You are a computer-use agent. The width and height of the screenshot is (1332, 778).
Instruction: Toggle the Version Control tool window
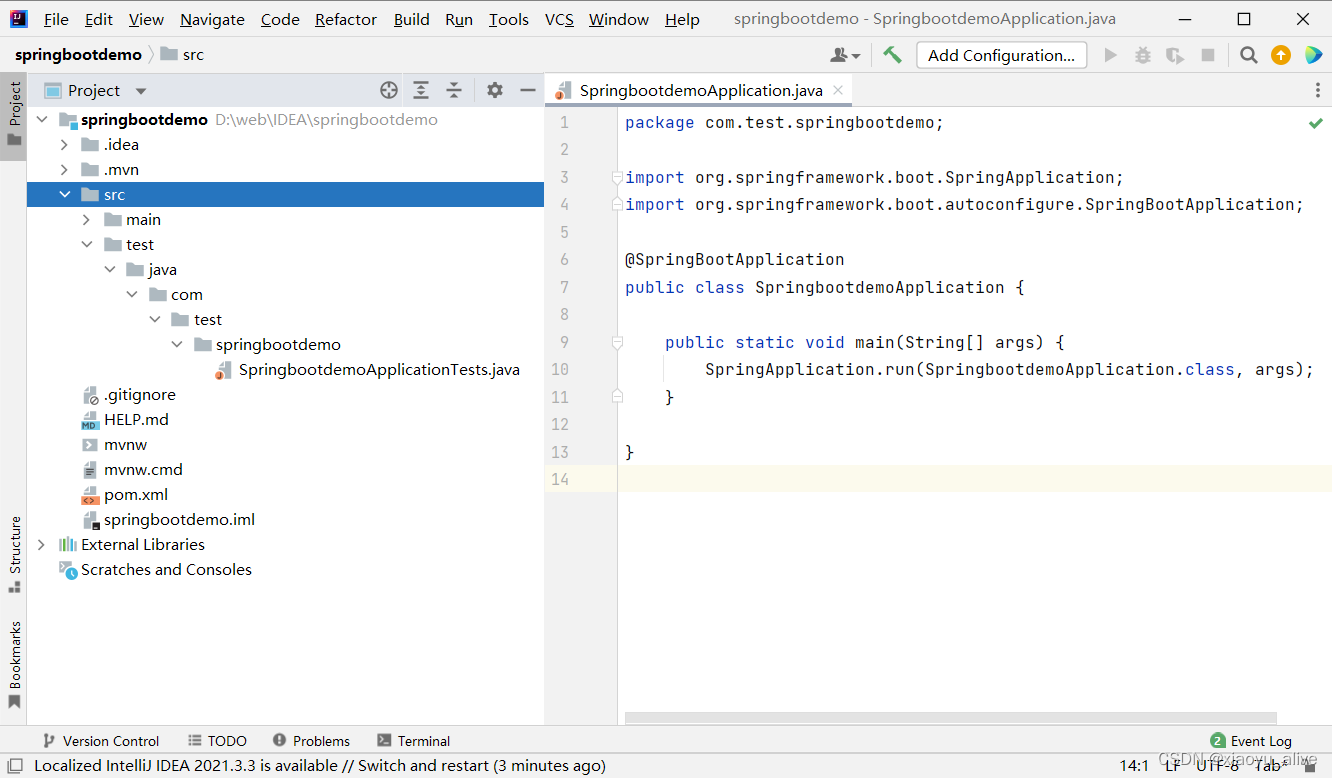(100, 741)
